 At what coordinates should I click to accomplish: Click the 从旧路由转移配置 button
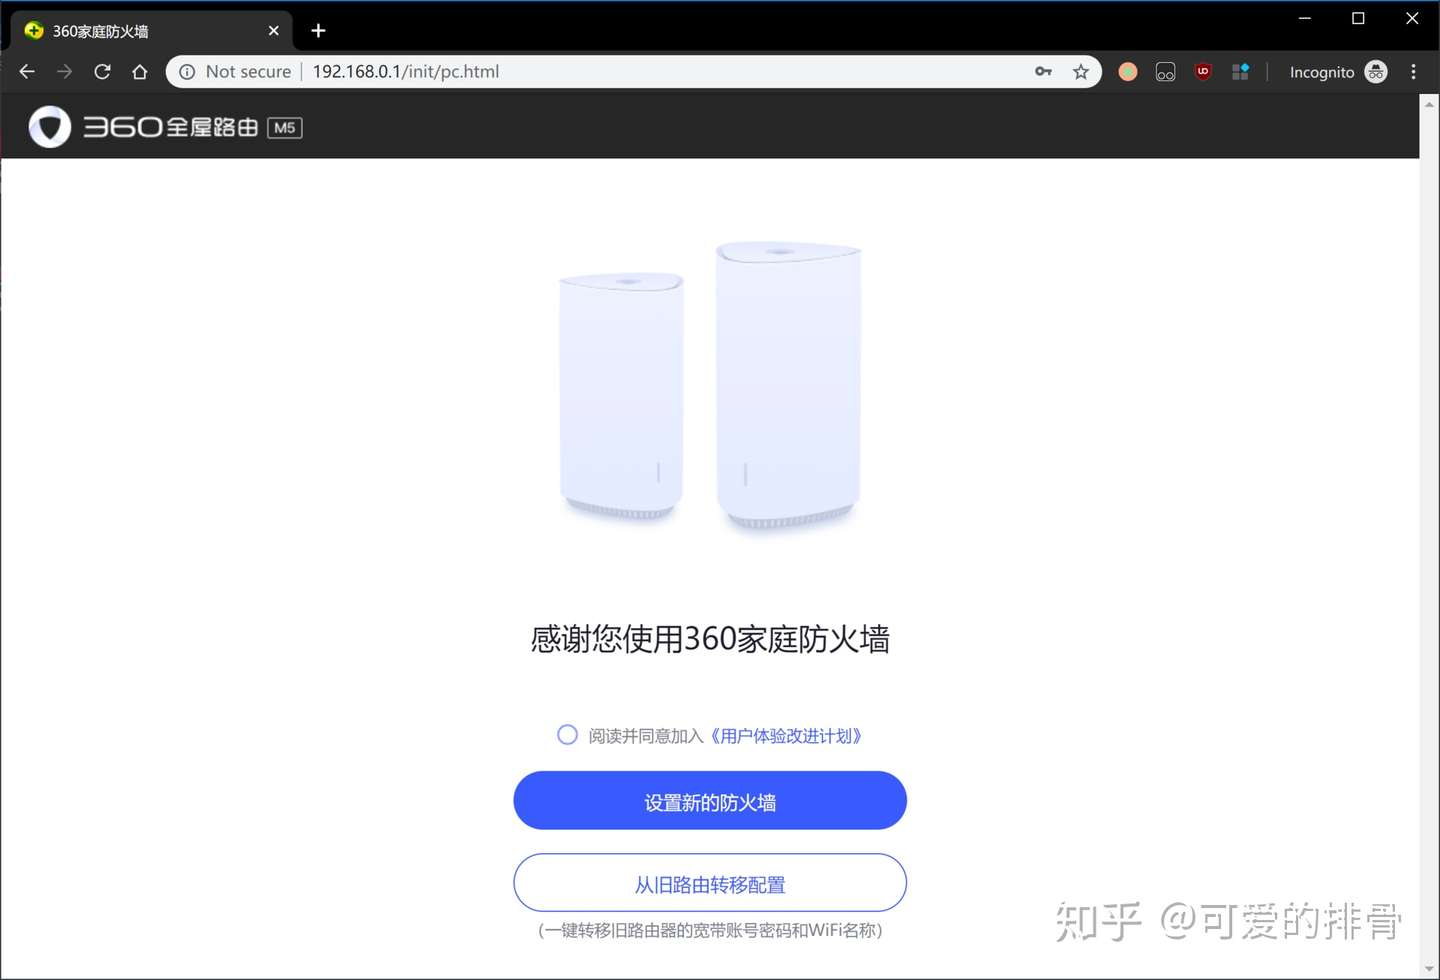coord(710,883)
